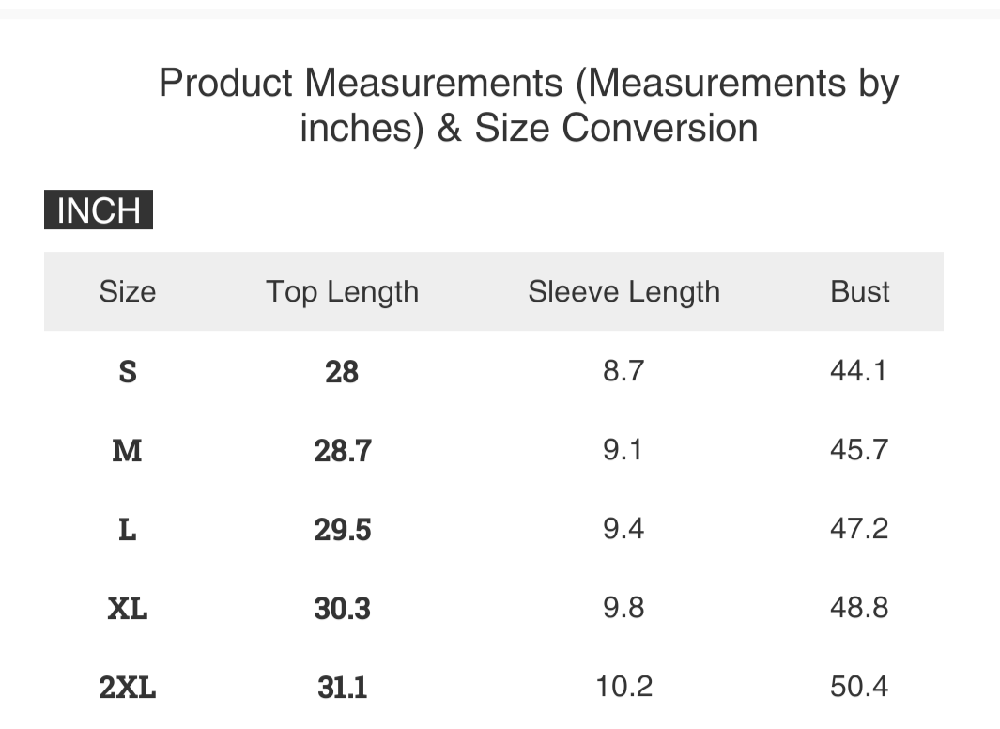Click the 29.5 top length value
Screen dimensions: 1000x729
coord(342,530)
